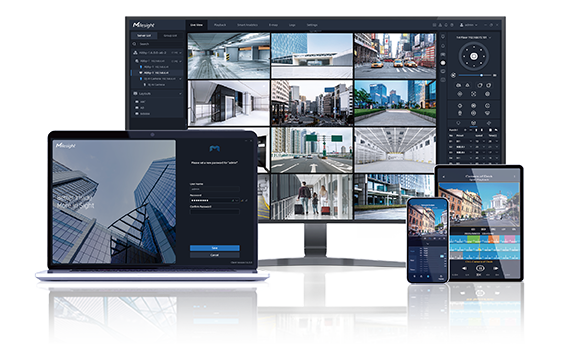
Task: Click the admin user icon in top bar
Action: [462, 25]
